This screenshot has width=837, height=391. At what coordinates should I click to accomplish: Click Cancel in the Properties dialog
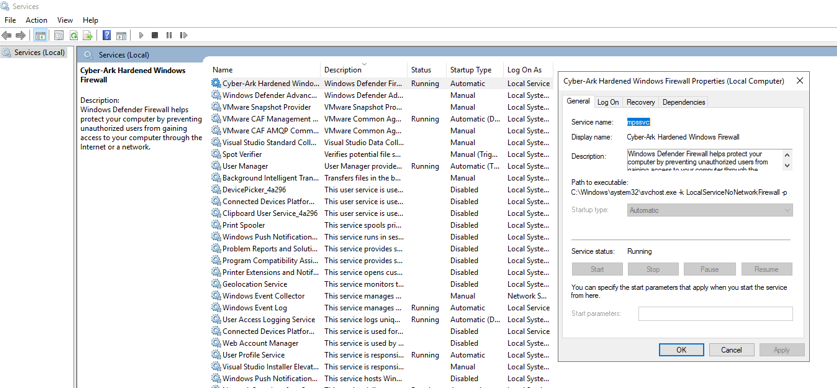pyautogui.click(x=731, y=350)
